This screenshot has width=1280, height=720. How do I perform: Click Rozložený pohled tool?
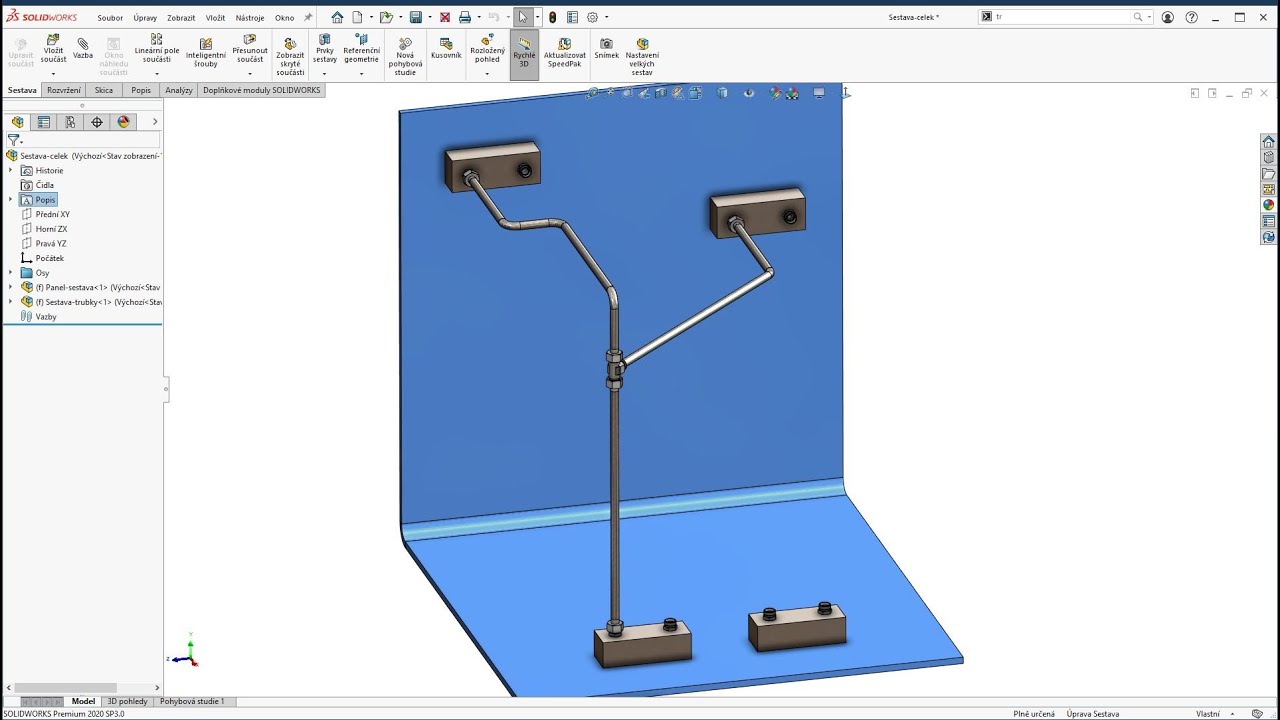tap(487, 50)
